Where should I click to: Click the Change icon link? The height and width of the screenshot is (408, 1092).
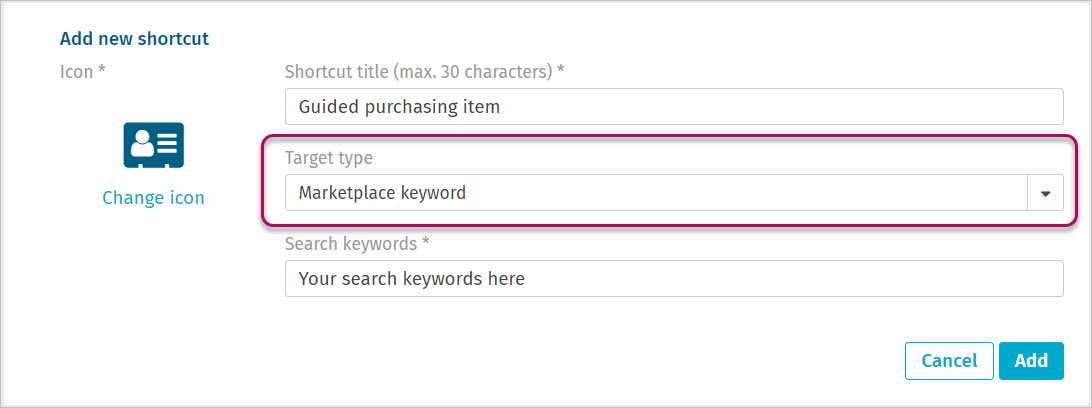click(x=153, y=198)
